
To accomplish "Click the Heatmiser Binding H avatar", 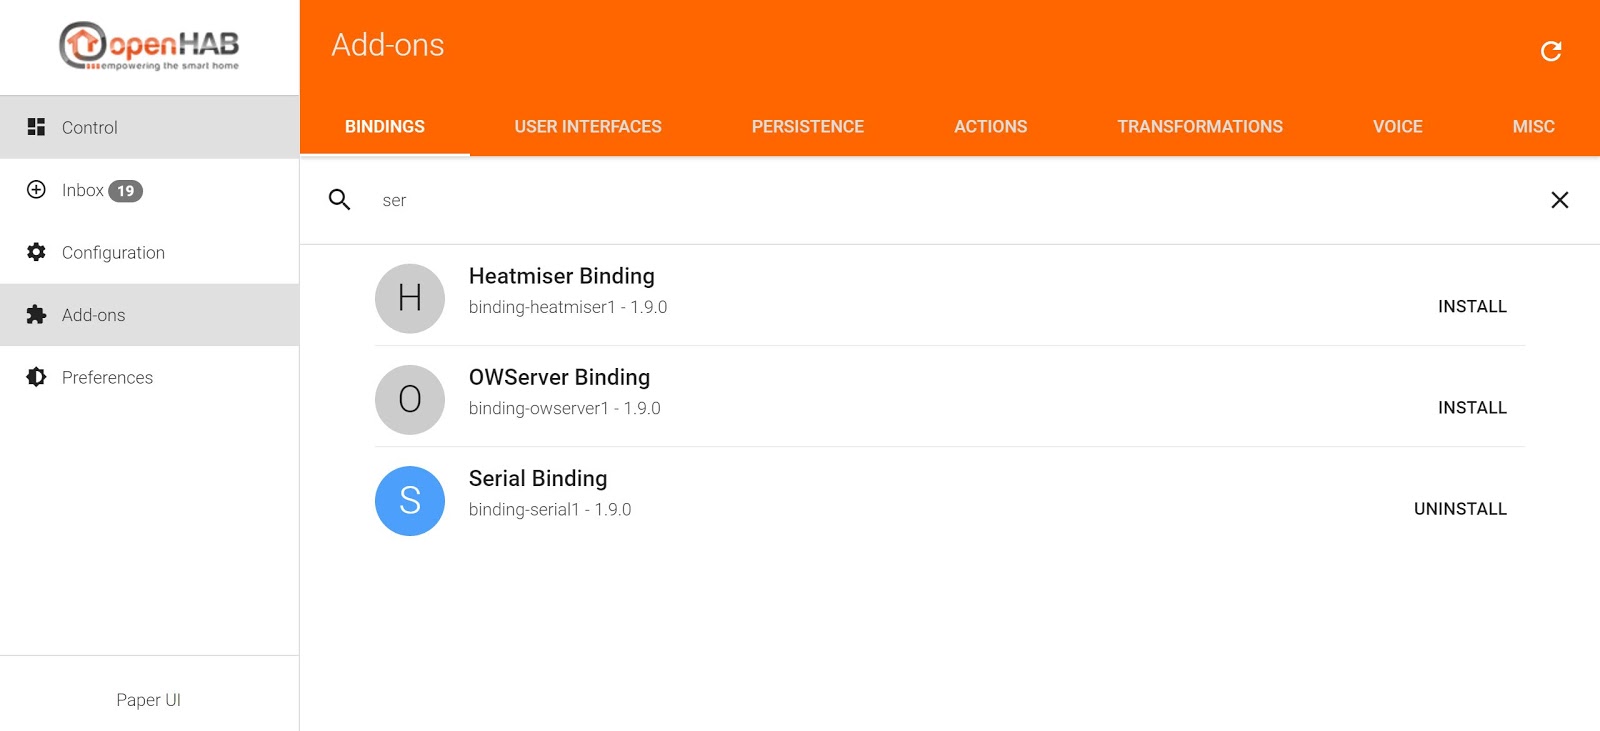I will coord(410,298).
